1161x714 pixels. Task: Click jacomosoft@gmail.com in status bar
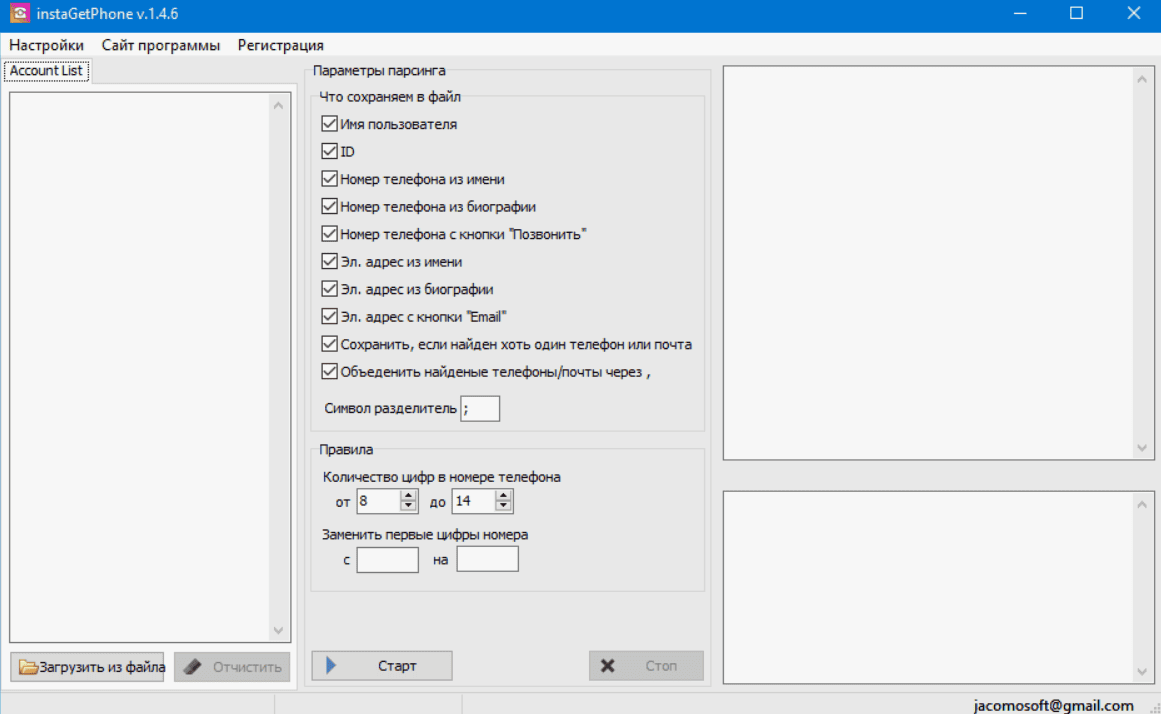(x=1053, y=705)
